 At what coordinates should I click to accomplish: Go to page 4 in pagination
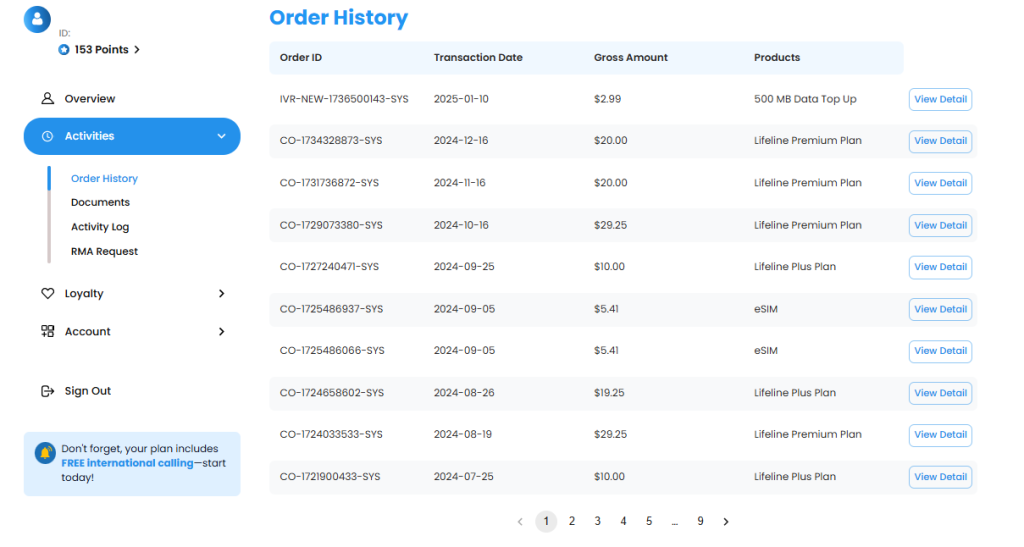click(x=623, y=522)
